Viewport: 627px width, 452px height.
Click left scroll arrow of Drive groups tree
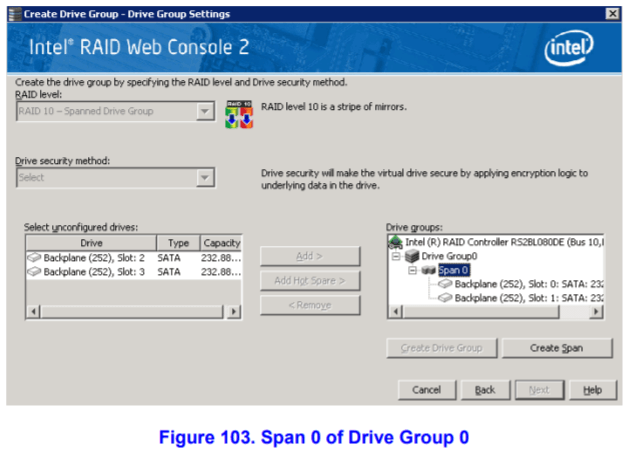[396, 312]
